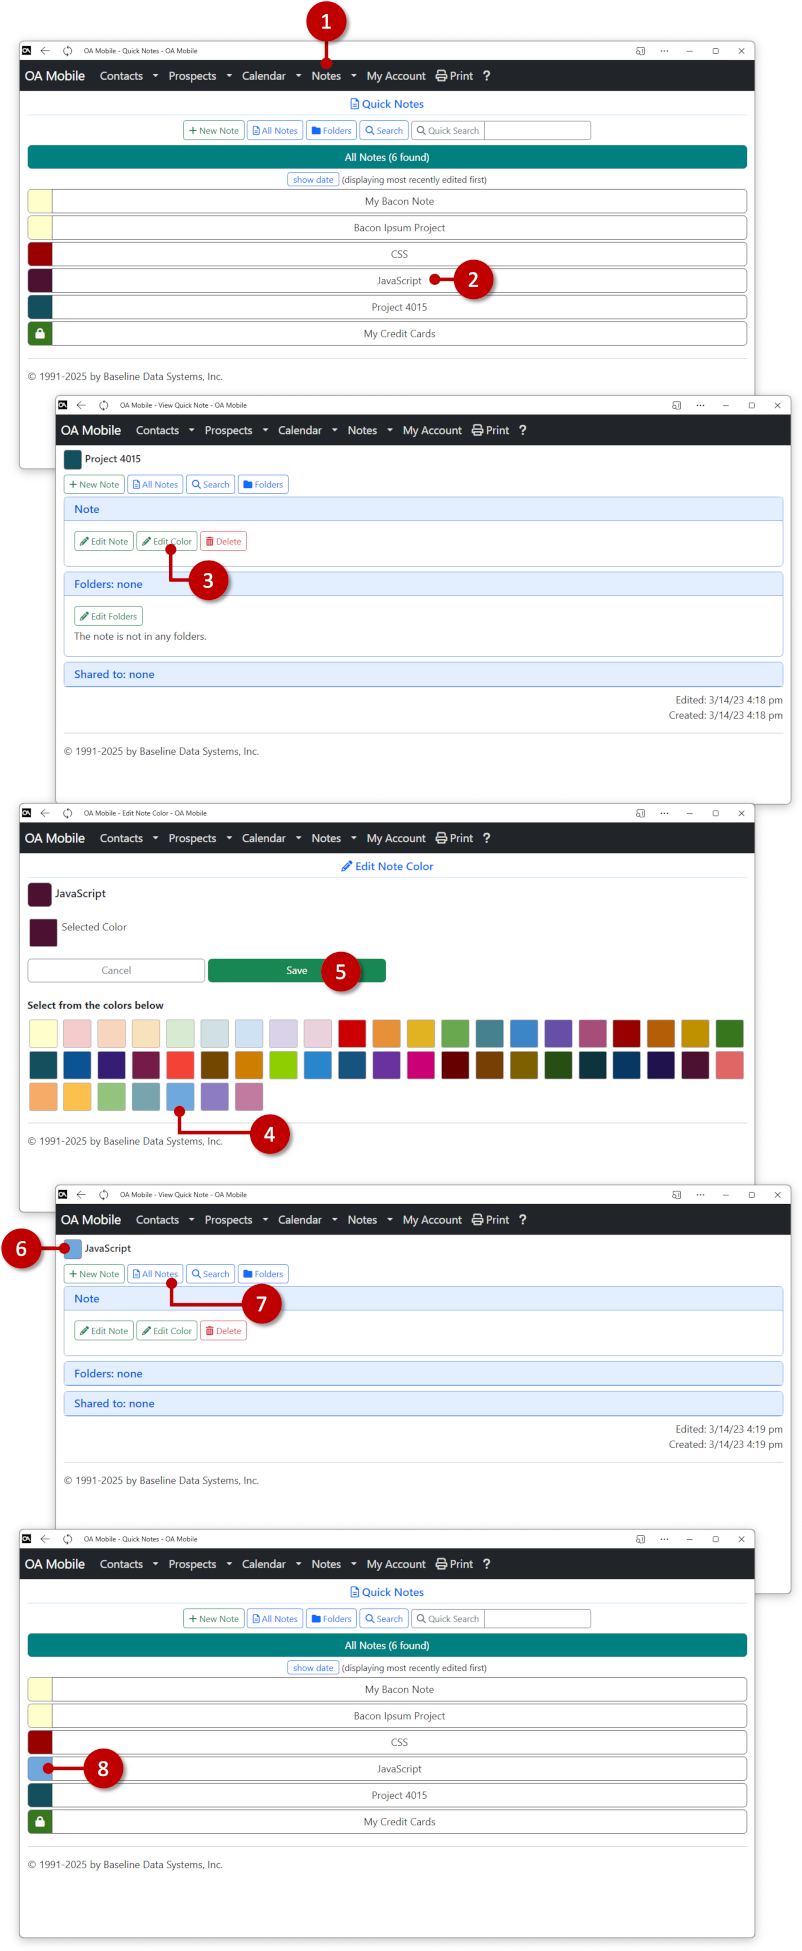Expand Prospects dropdown in JavaScript note view window

click(236, 1220)
